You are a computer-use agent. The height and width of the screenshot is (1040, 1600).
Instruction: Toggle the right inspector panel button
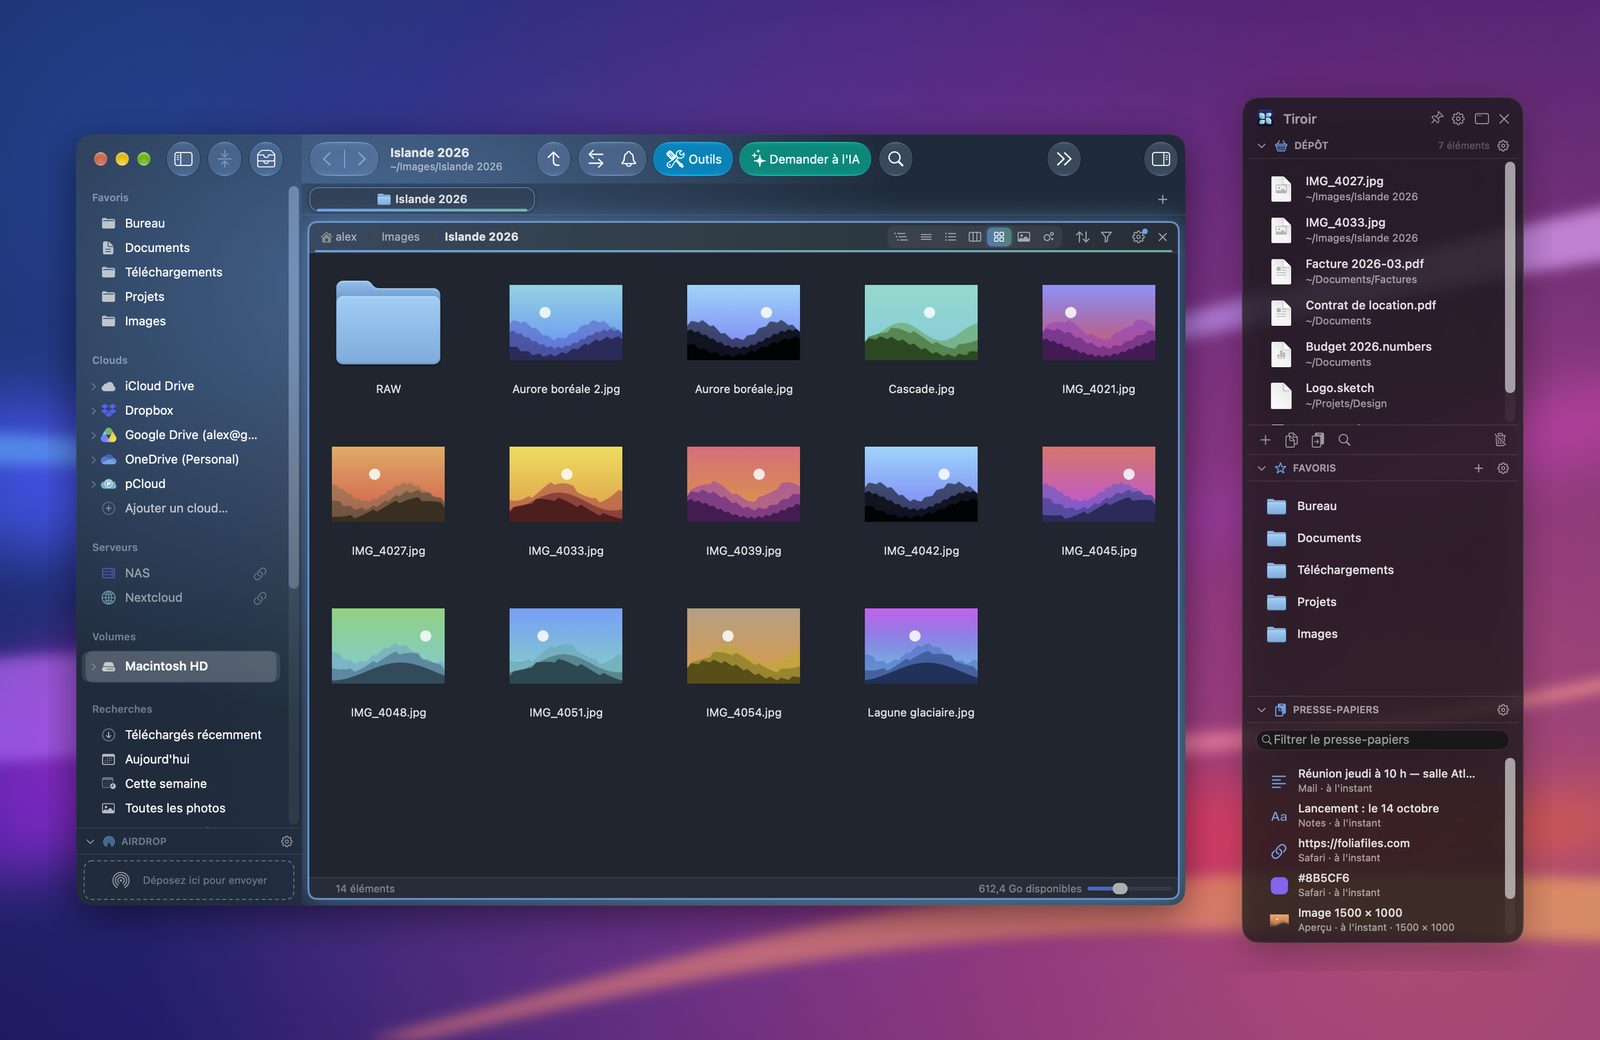pyautogui.click(x=1161, y=159)
